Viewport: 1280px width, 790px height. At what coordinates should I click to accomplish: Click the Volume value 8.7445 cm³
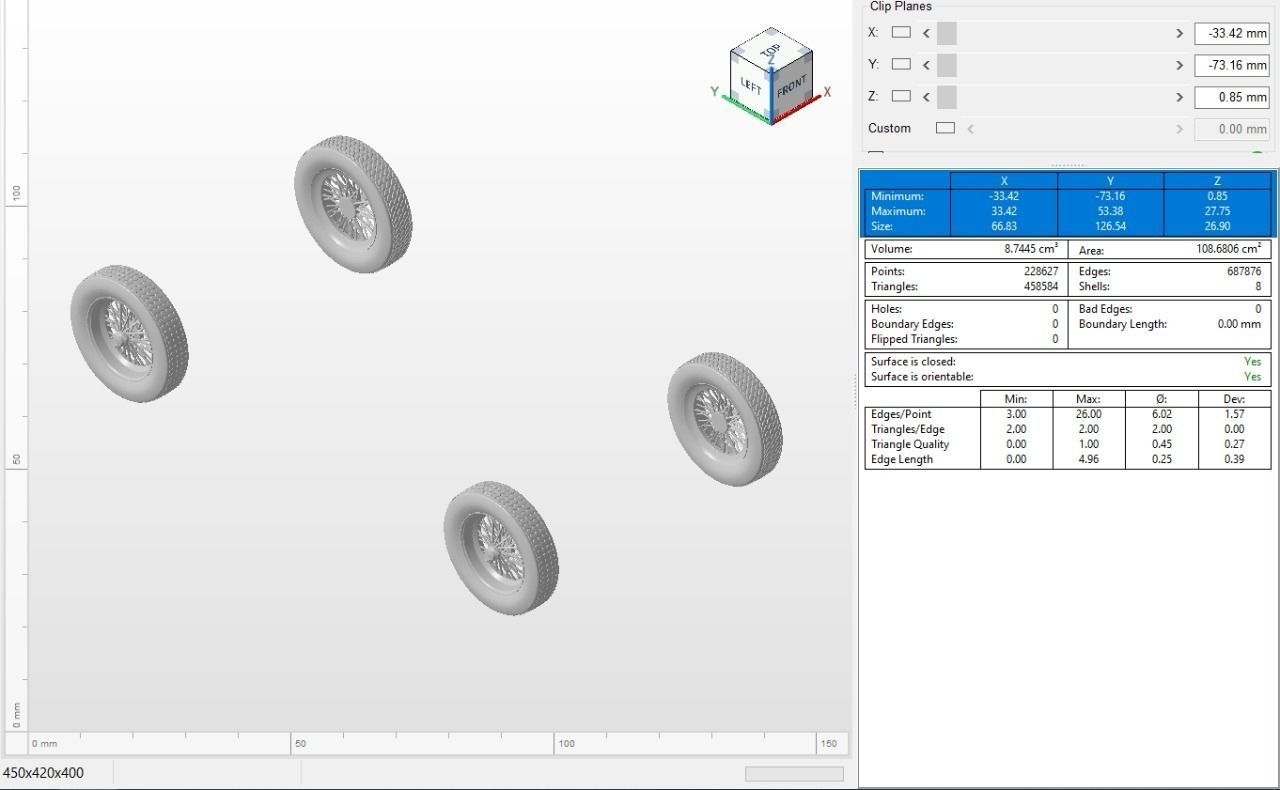1030,249
